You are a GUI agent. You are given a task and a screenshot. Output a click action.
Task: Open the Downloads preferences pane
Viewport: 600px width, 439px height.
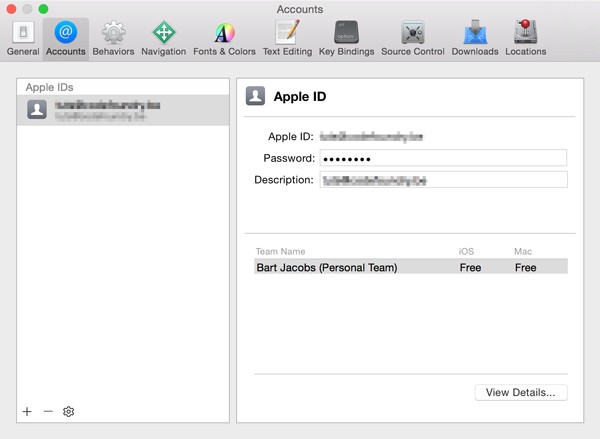pyautogui.click(x=475, y=39)
